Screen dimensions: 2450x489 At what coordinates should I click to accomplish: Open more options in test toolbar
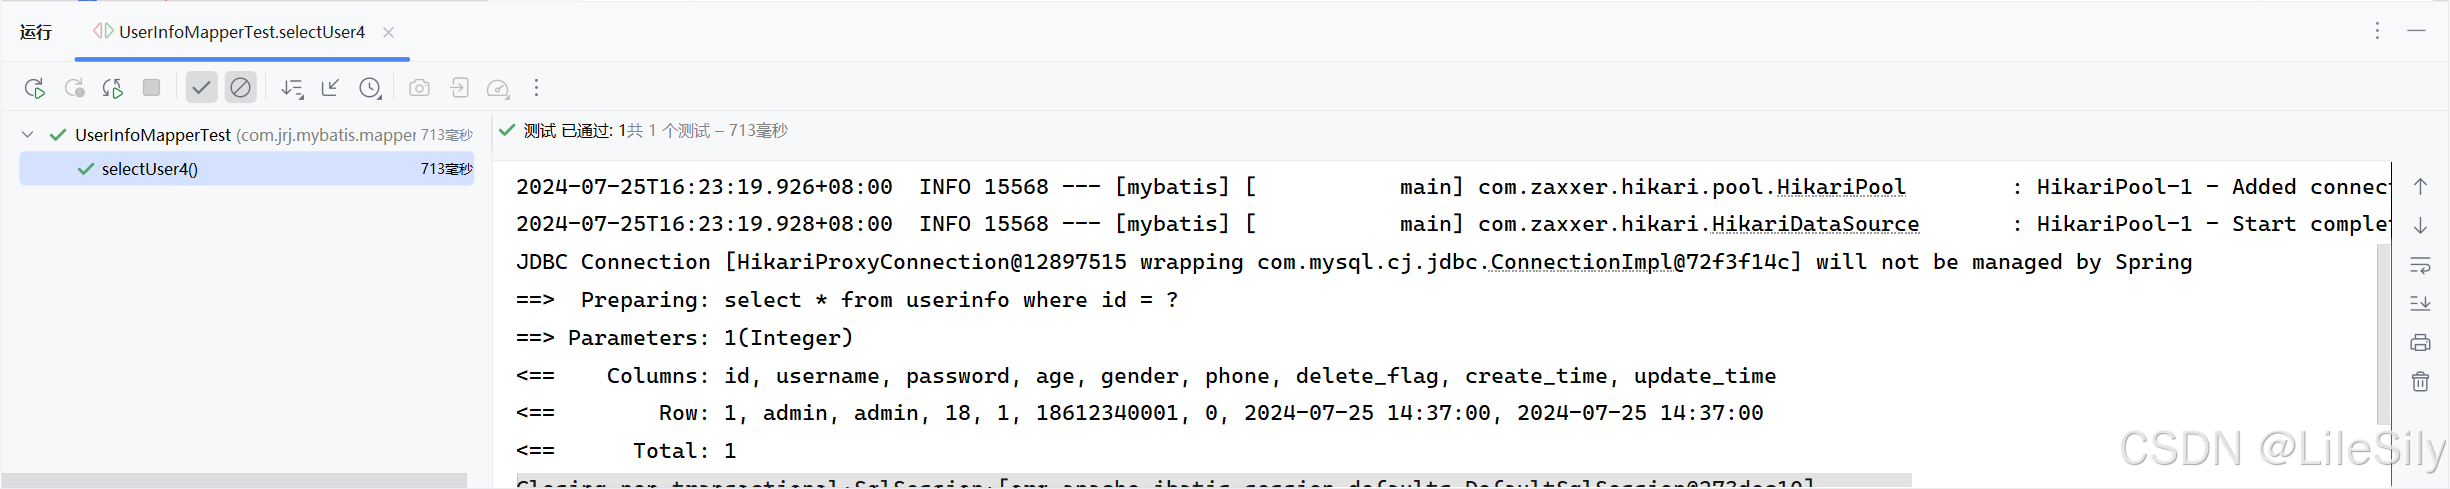537,88
